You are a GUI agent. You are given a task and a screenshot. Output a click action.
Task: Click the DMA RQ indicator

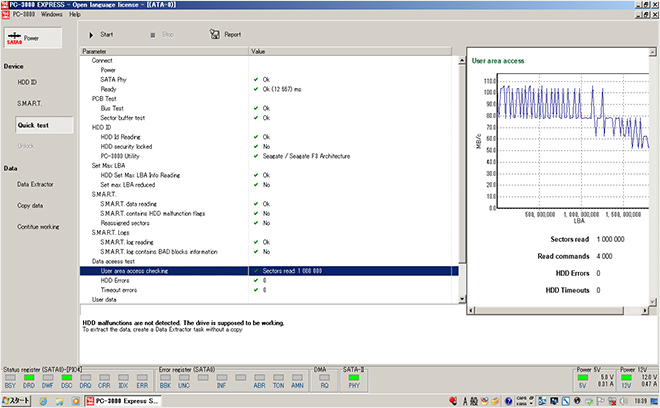[324, 377]
